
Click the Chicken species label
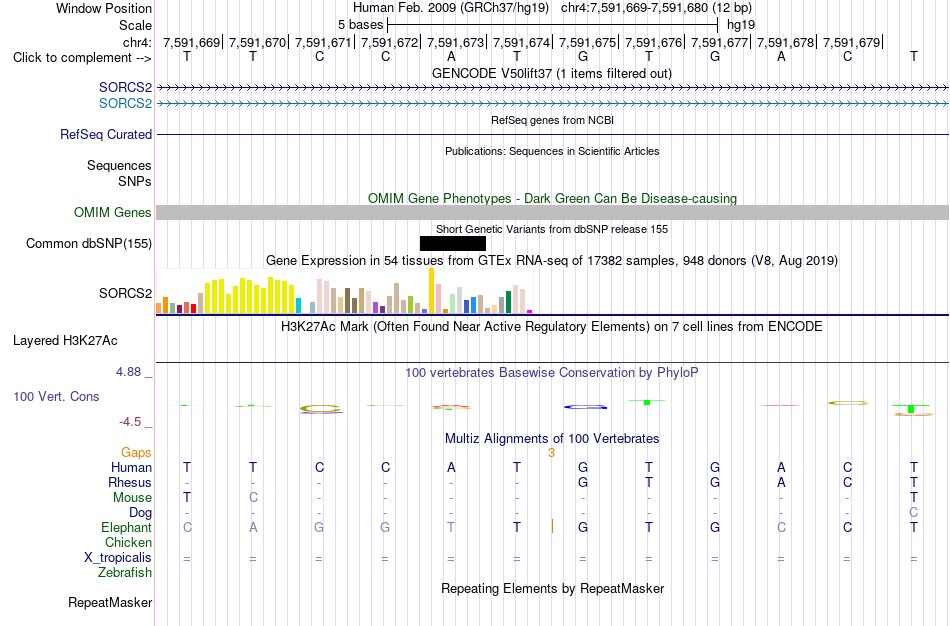(128, 542)
